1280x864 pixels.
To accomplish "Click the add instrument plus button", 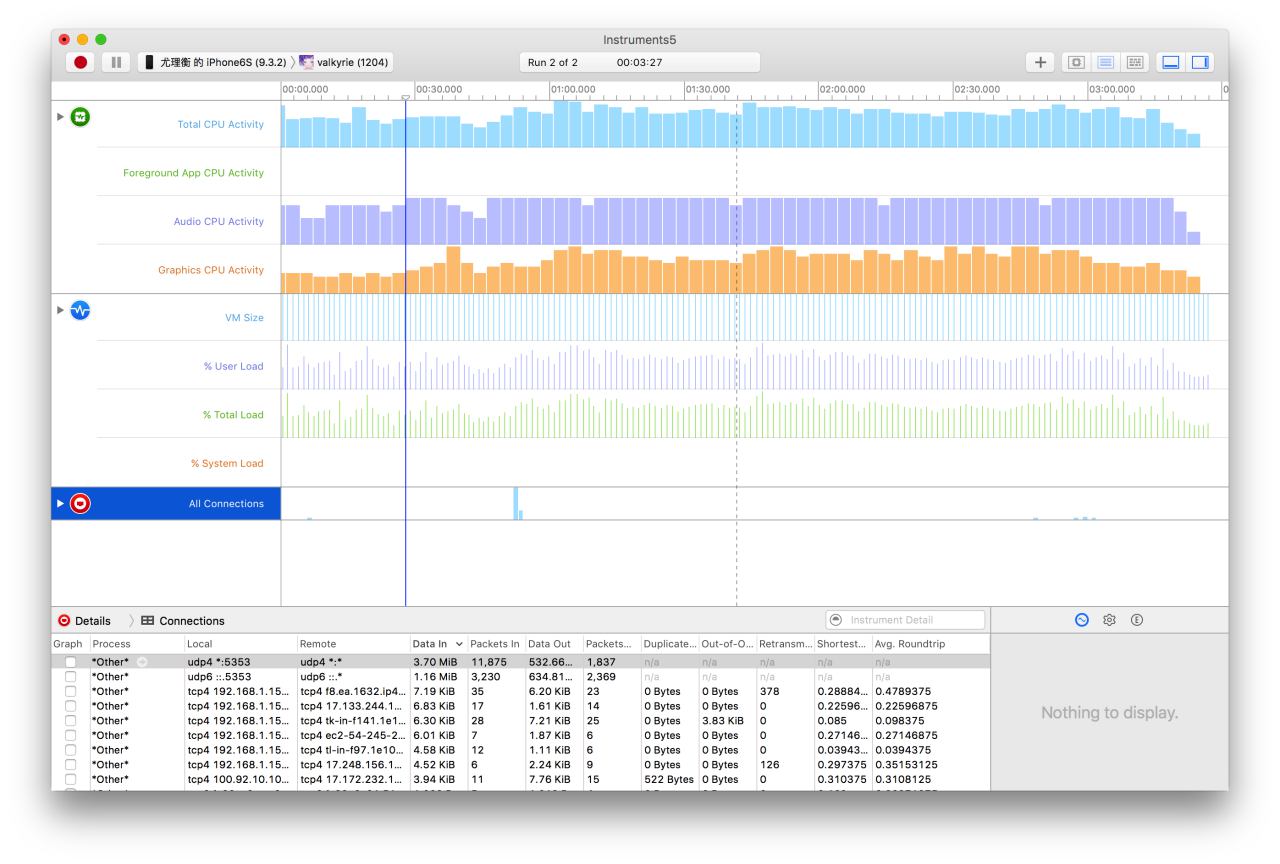I will (x=1040, y=63).
